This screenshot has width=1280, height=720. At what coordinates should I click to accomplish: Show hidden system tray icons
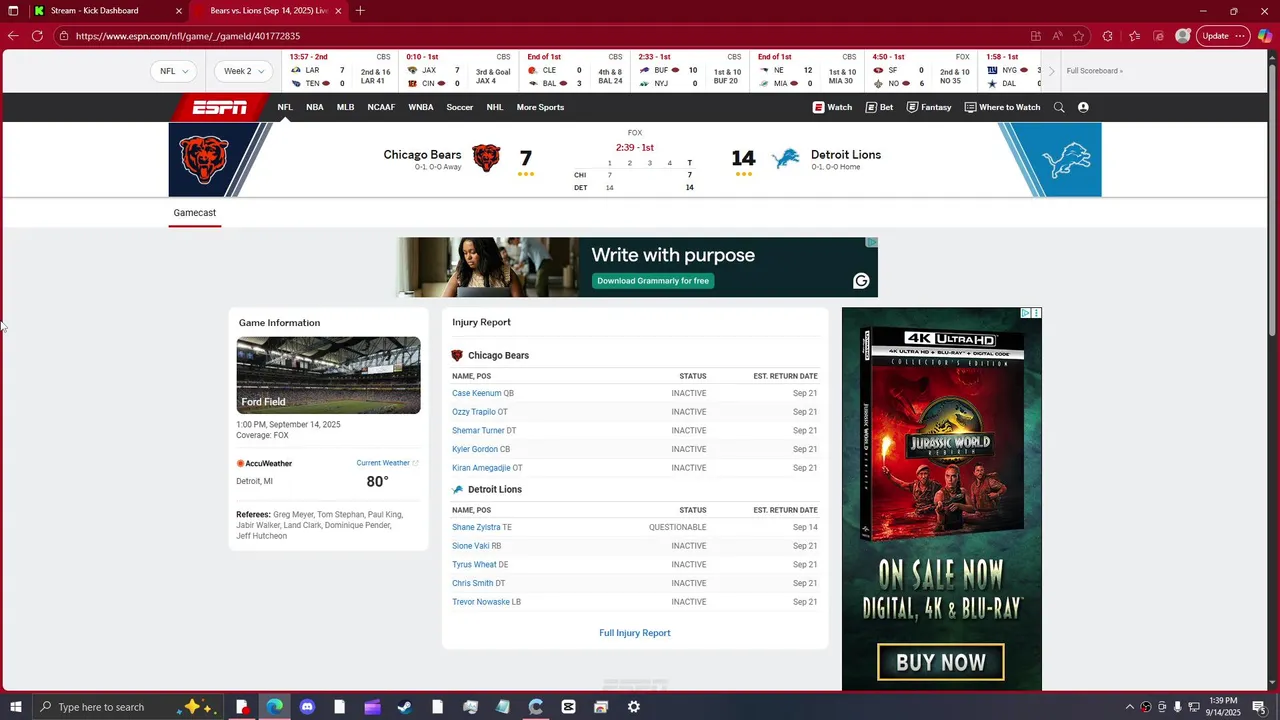[x=1130, y=707]
